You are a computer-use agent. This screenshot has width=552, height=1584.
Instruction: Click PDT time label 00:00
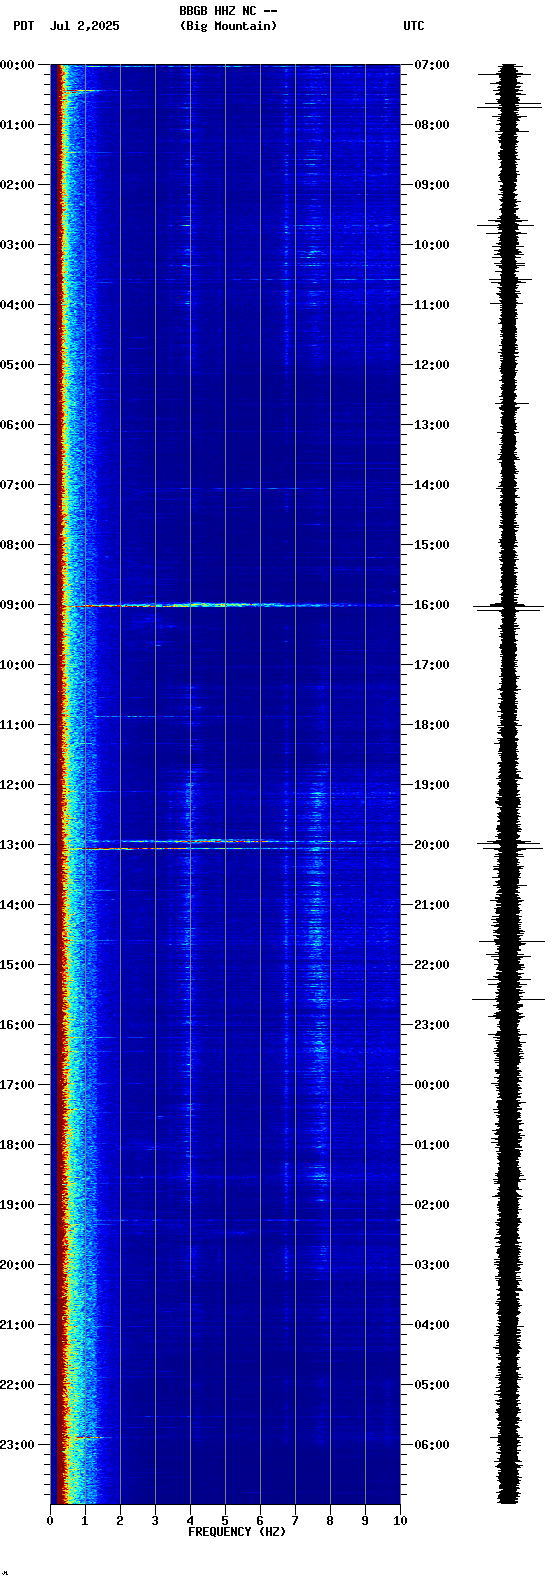tap(18, 65)
